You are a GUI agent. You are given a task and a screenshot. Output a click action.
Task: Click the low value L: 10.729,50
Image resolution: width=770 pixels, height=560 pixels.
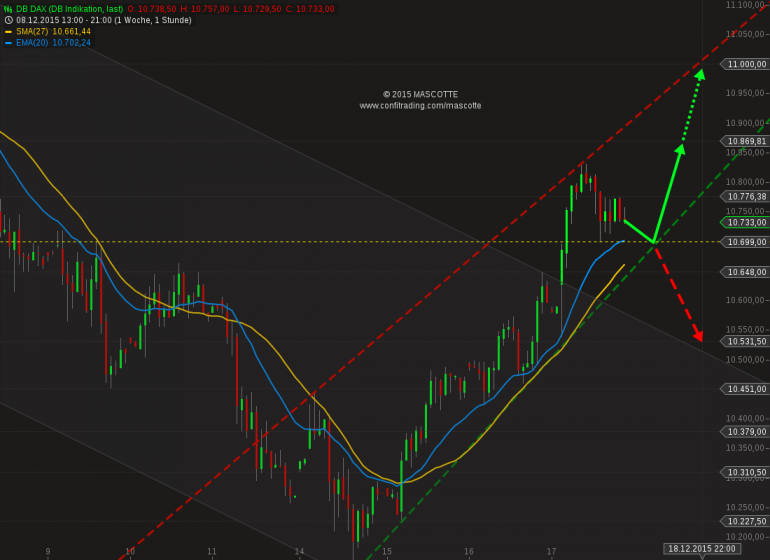coord(257,9)
